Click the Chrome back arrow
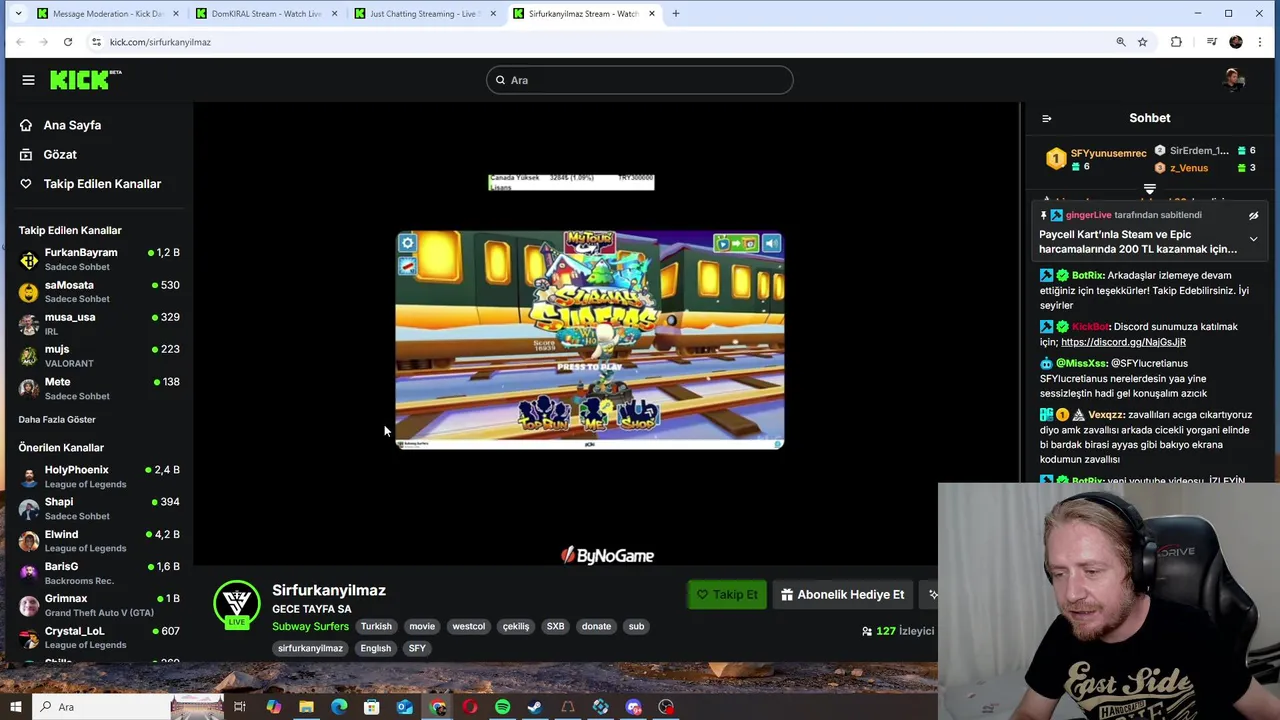The height and width of the screenshot is (720, 1280). [x=19, y=42]
